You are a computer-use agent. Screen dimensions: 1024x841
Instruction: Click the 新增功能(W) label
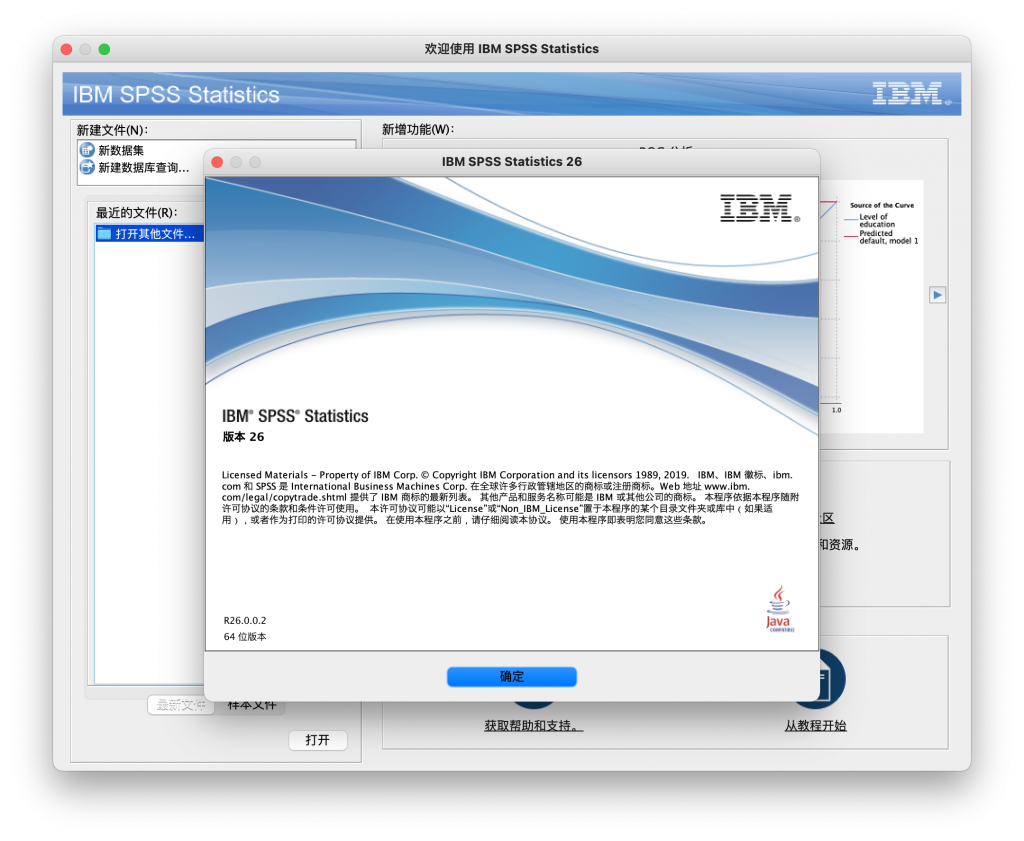(418, 129)
